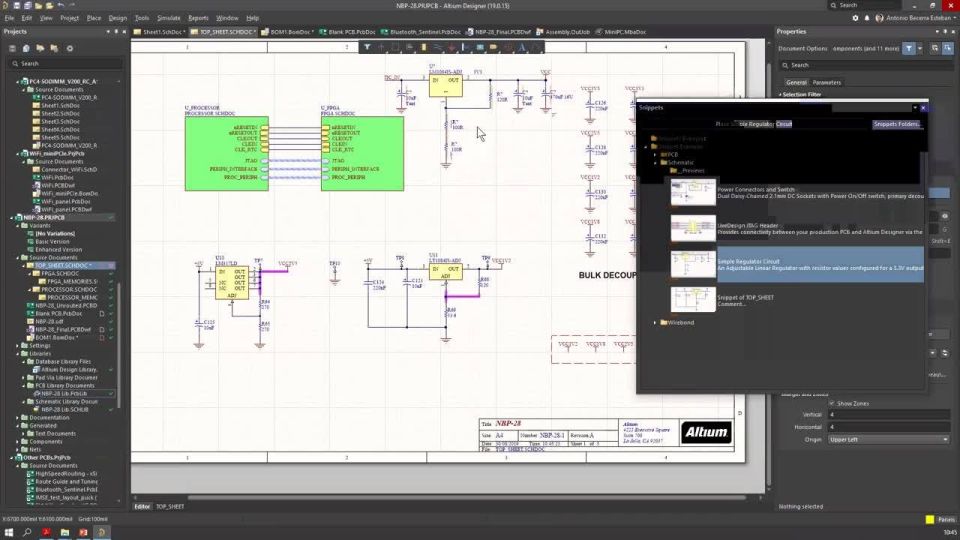Open Windows Start menu

[9, 533]
